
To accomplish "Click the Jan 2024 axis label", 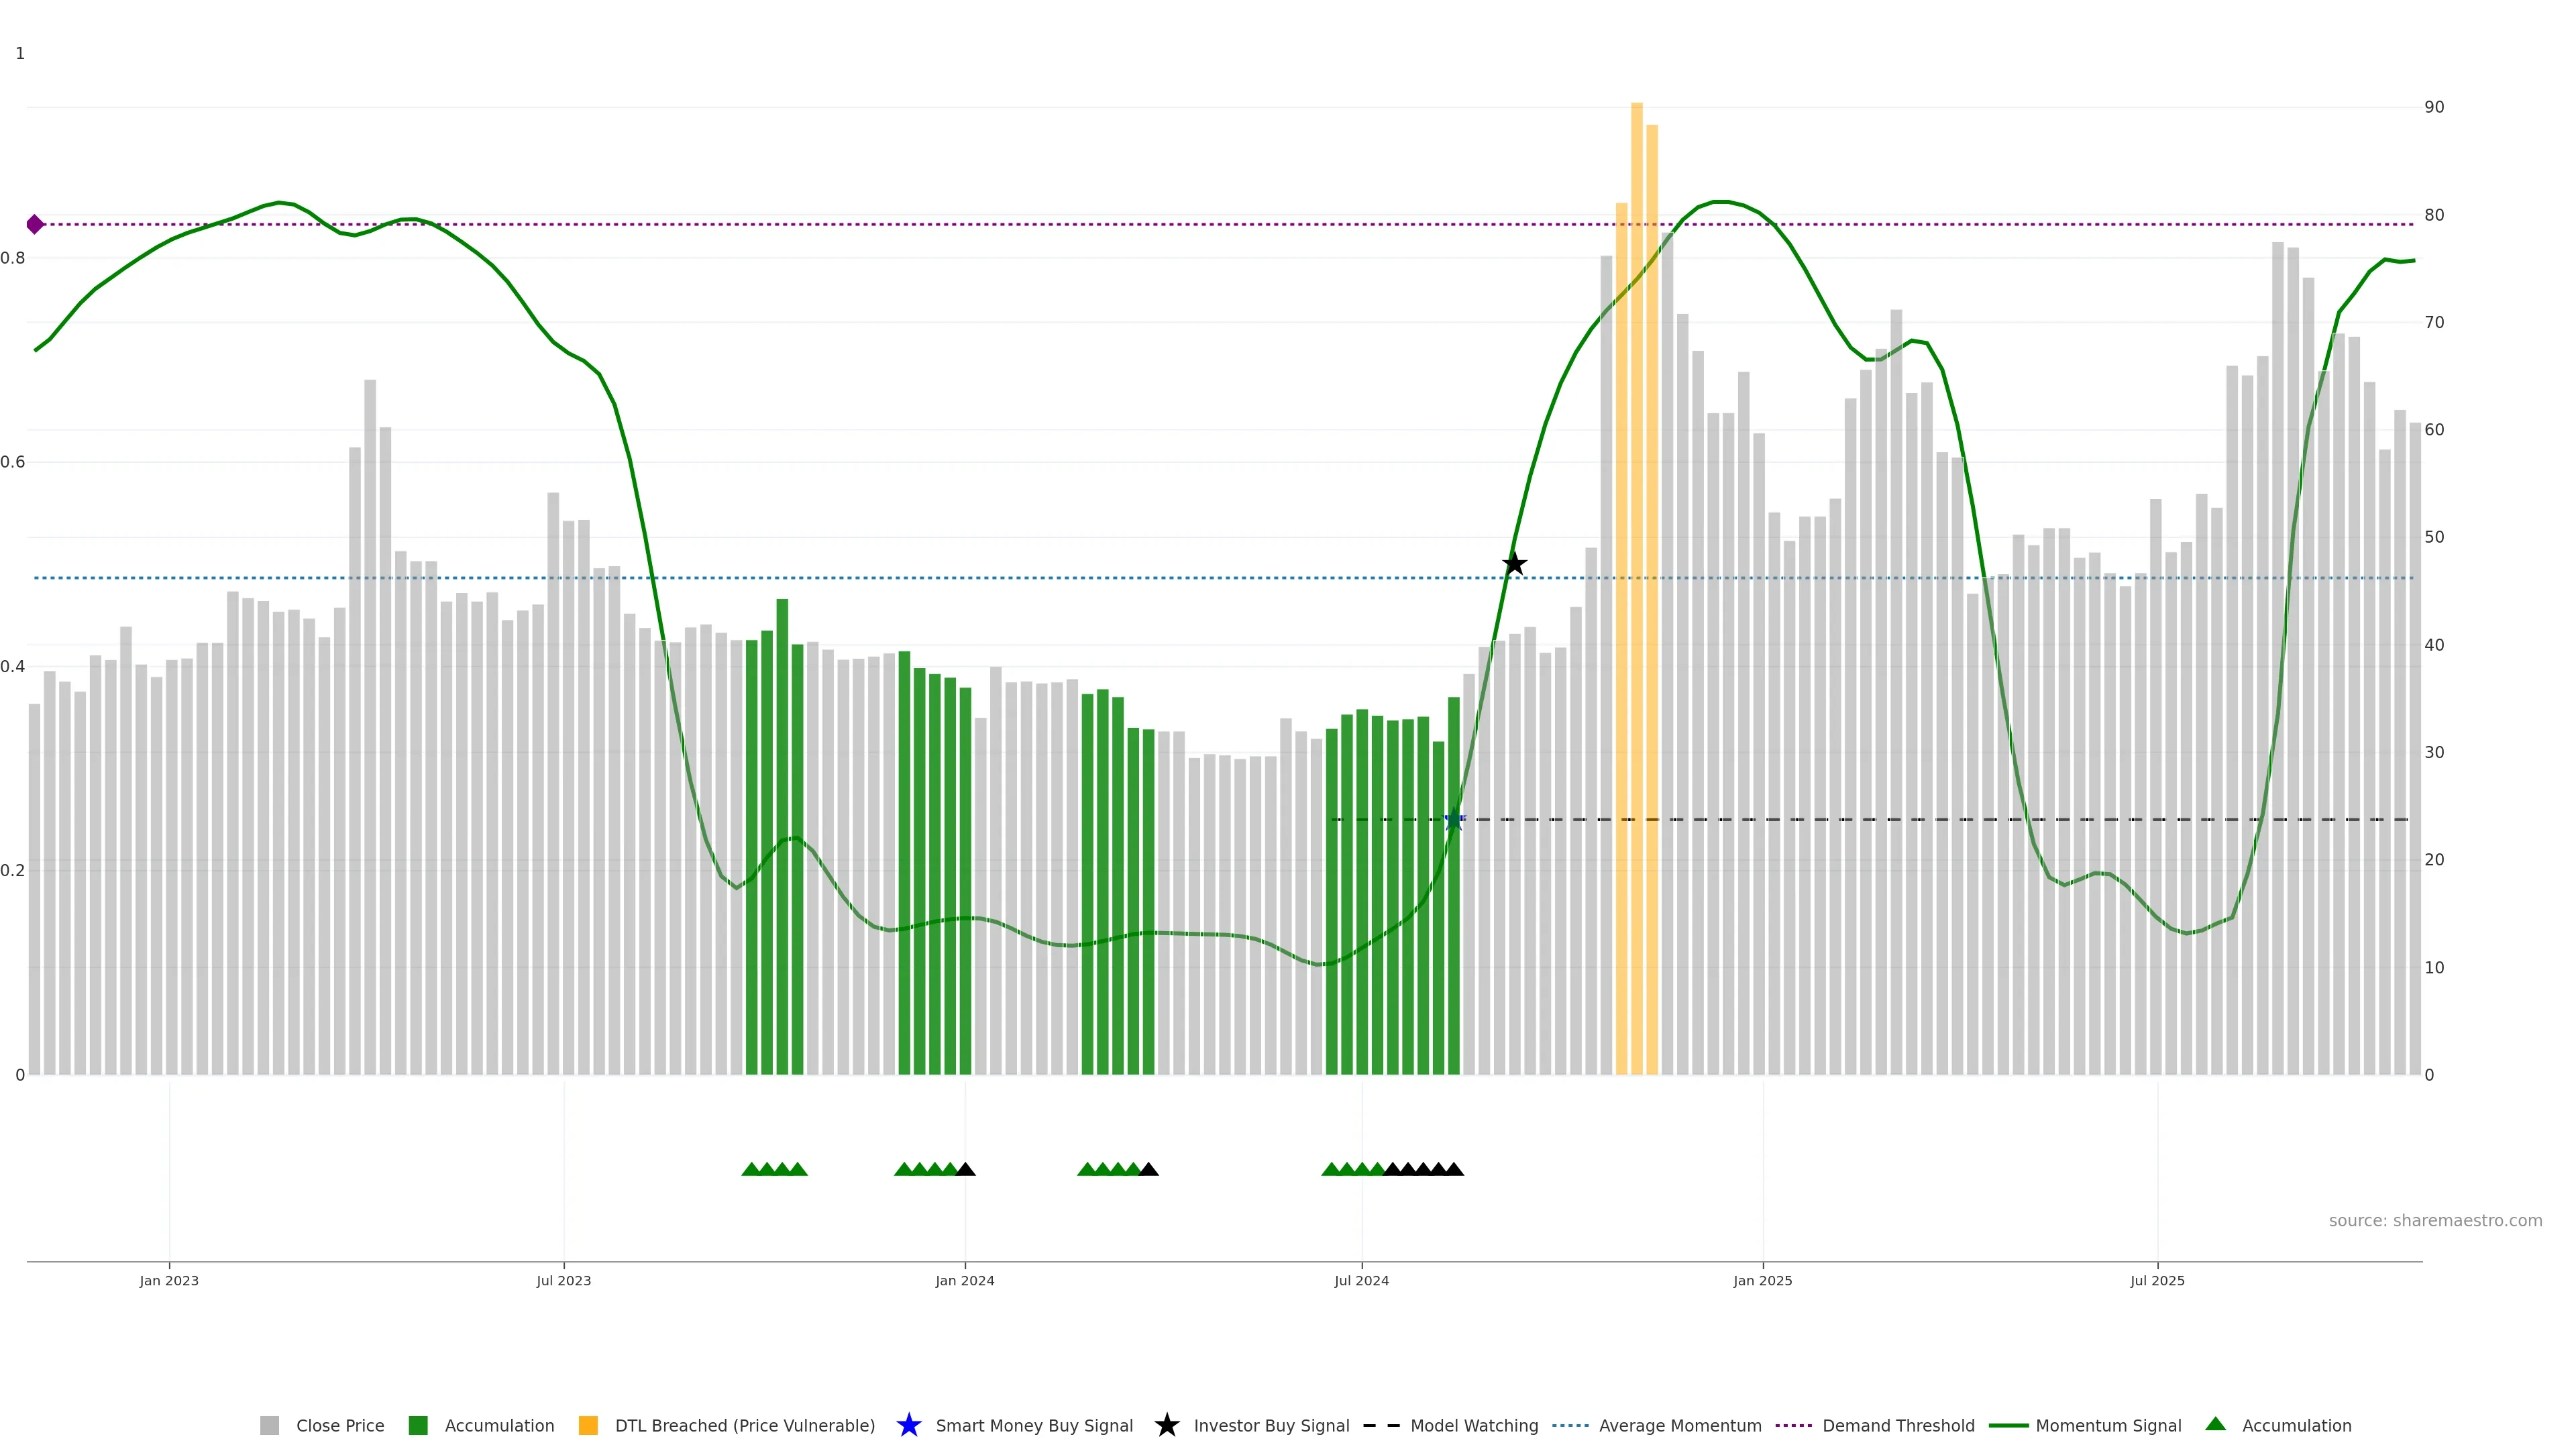I will coord(964,1281).
